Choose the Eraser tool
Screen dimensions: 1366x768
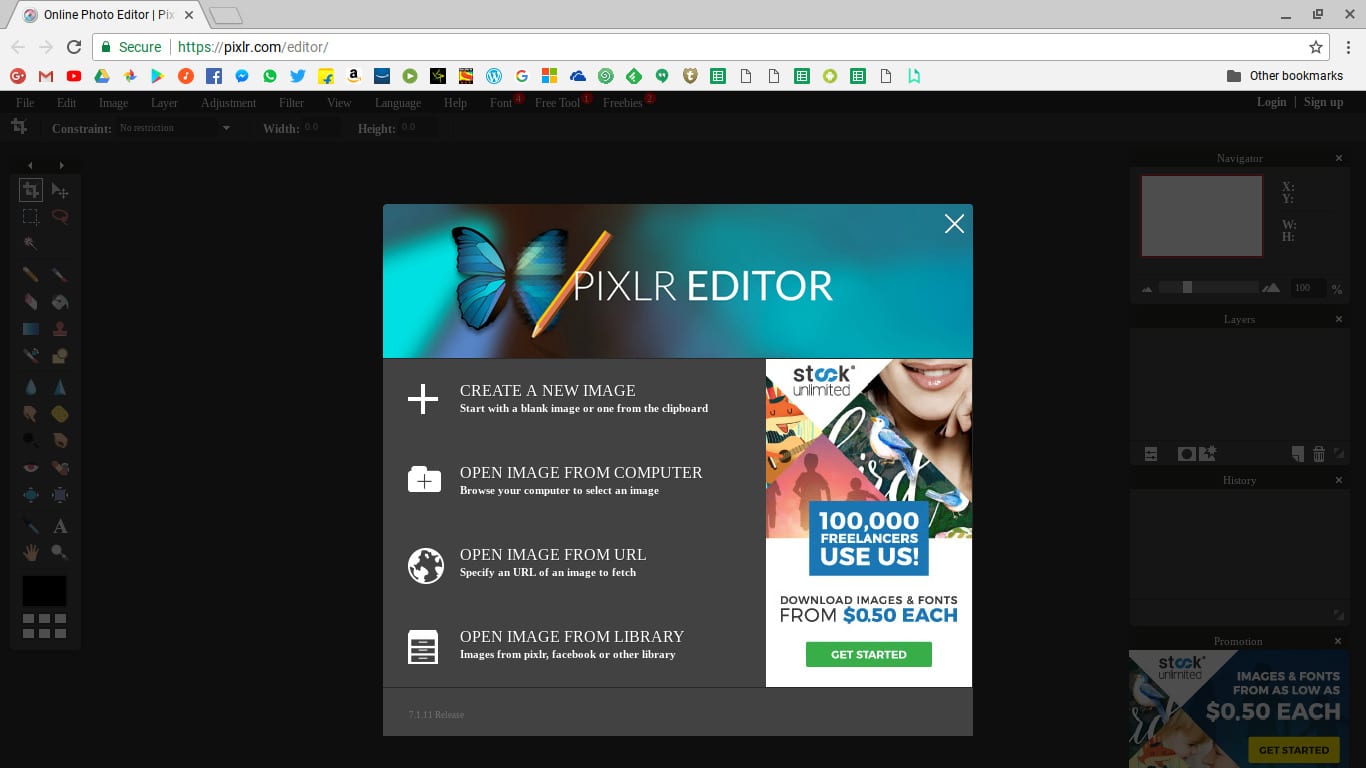[x=31, y=301]
